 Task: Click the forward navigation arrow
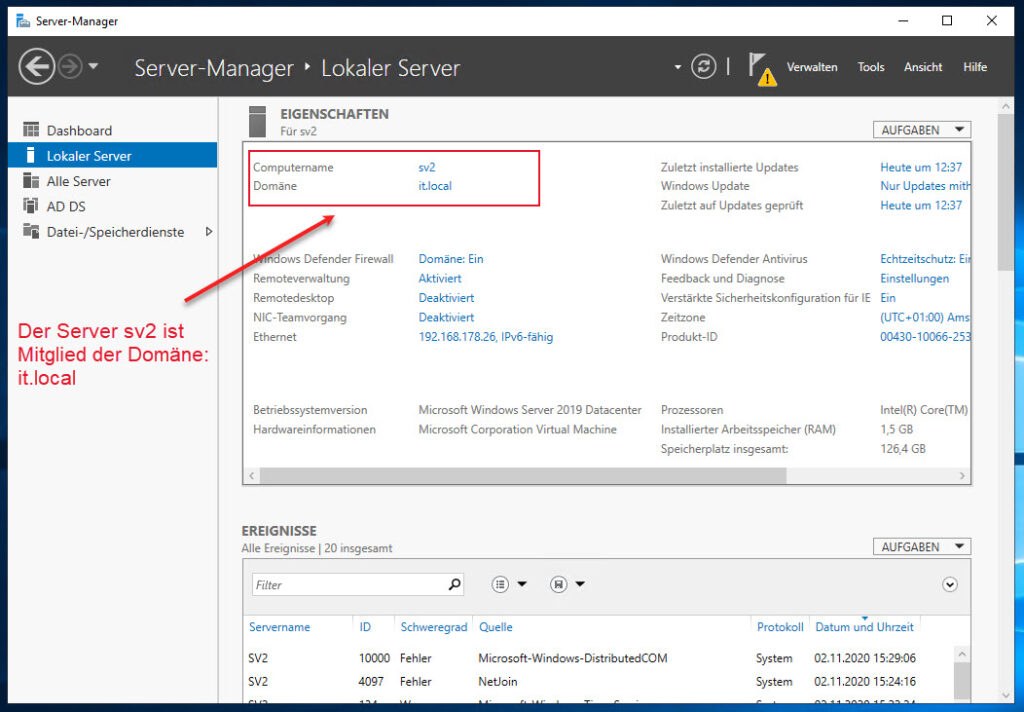pyautogui.click(x=71, y=67)
